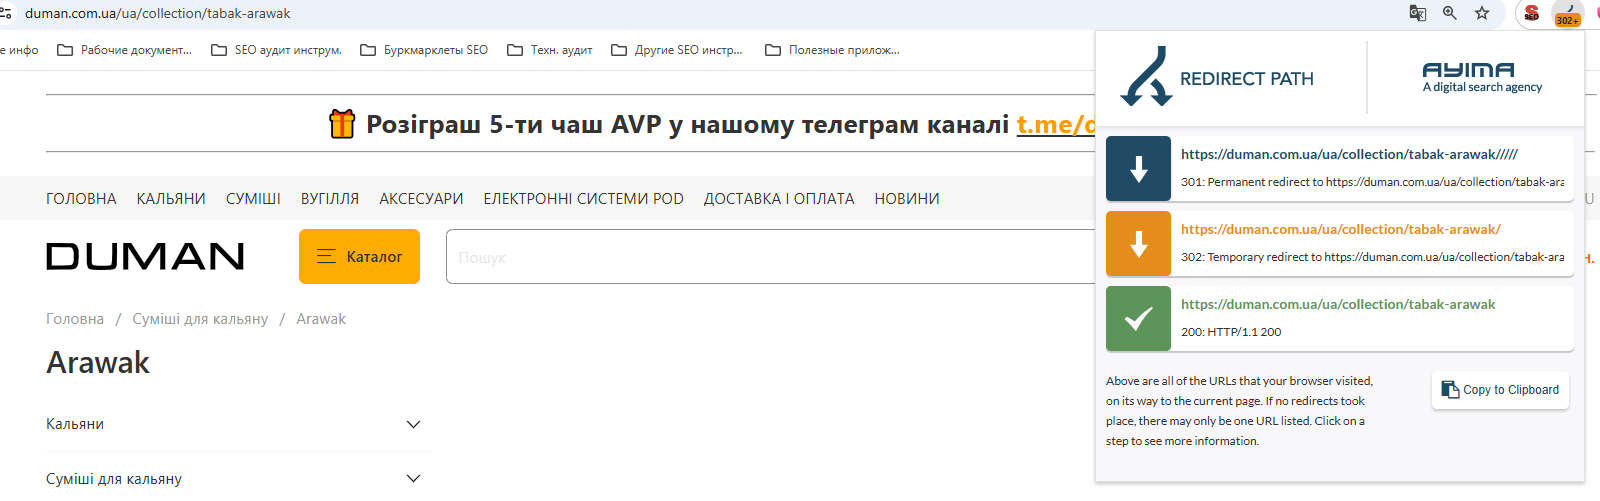Viewport: 1600px width, 501px height.
Task: Open the Полезные прилож... bookmarks folder
Action: [832, 50]
